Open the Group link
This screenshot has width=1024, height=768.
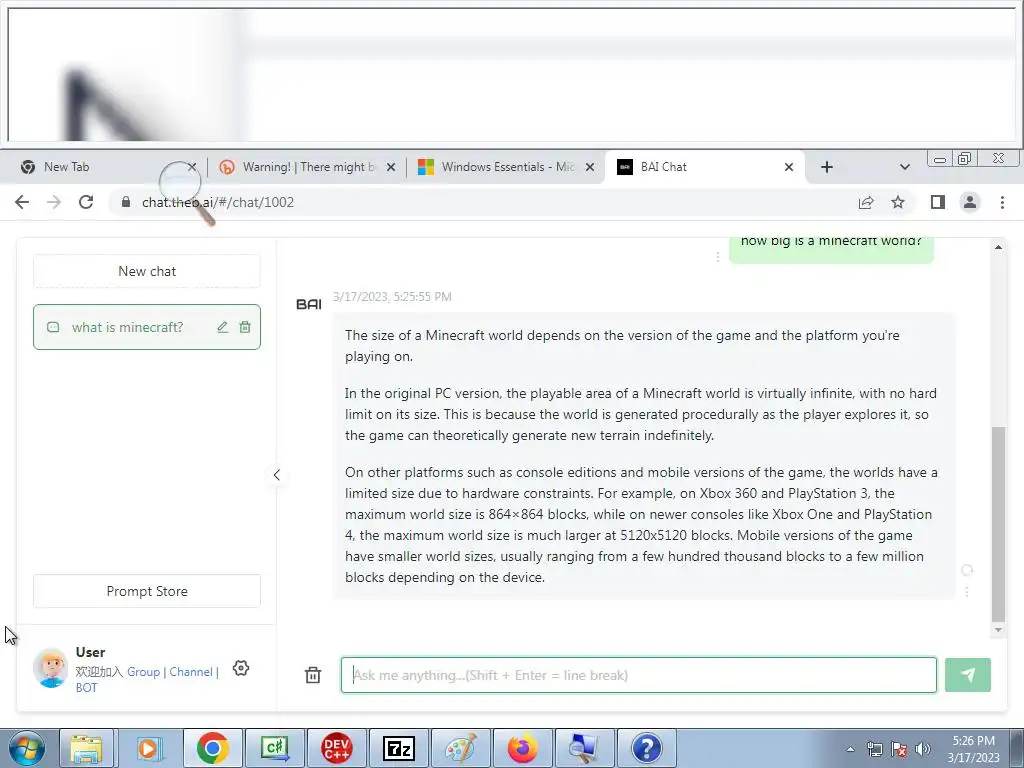point(143,672)
